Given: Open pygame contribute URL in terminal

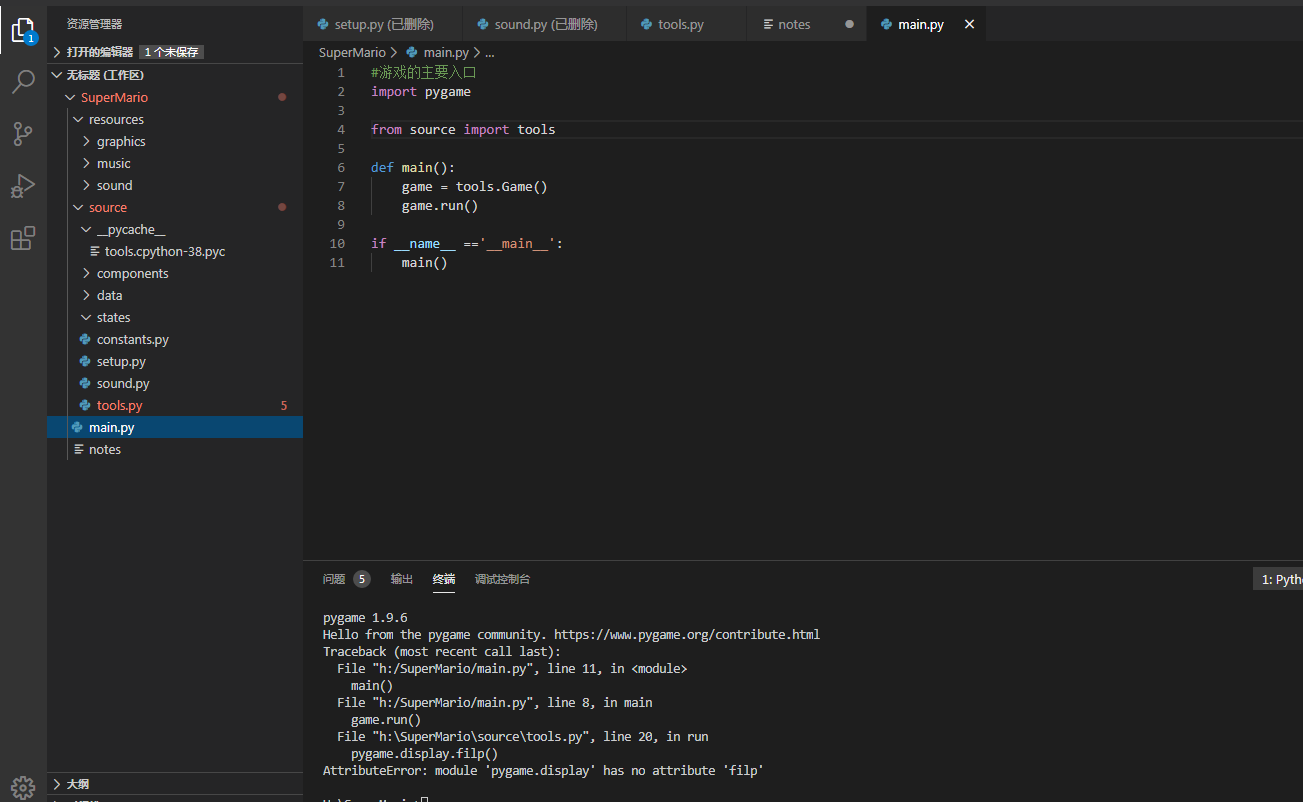Looking at the screenshot, I should pos(687,634).
